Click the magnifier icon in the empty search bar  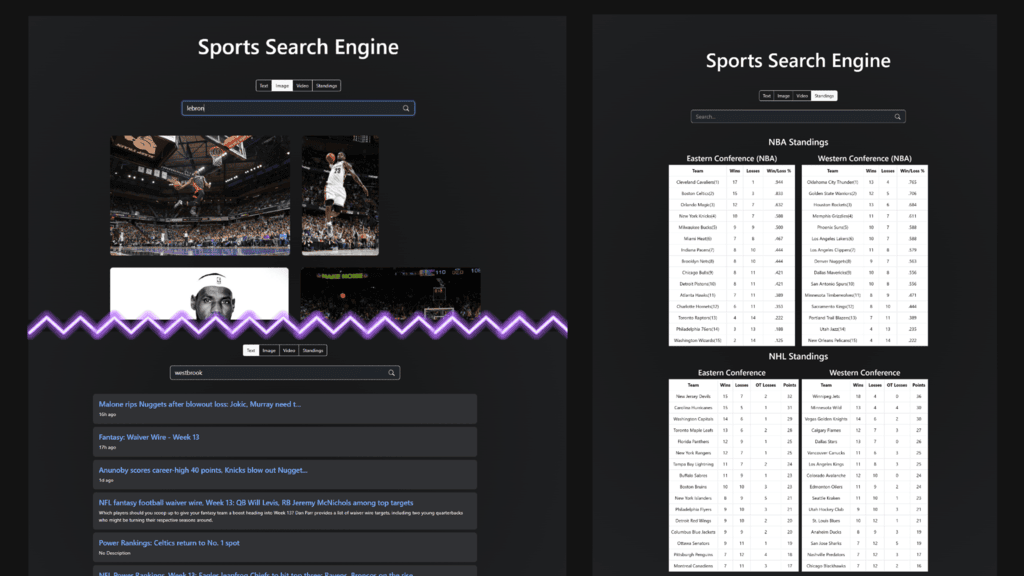[897, 117]
